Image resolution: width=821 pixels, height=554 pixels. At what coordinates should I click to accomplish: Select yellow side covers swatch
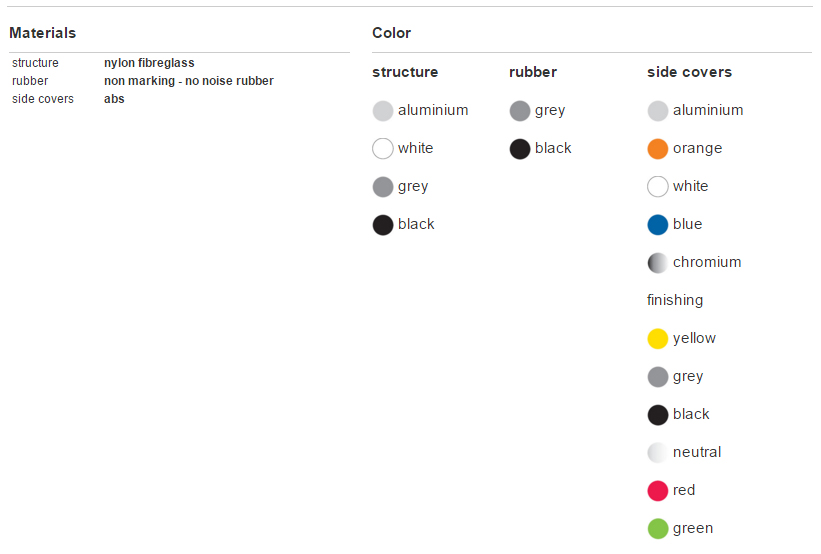pos(658,339)
